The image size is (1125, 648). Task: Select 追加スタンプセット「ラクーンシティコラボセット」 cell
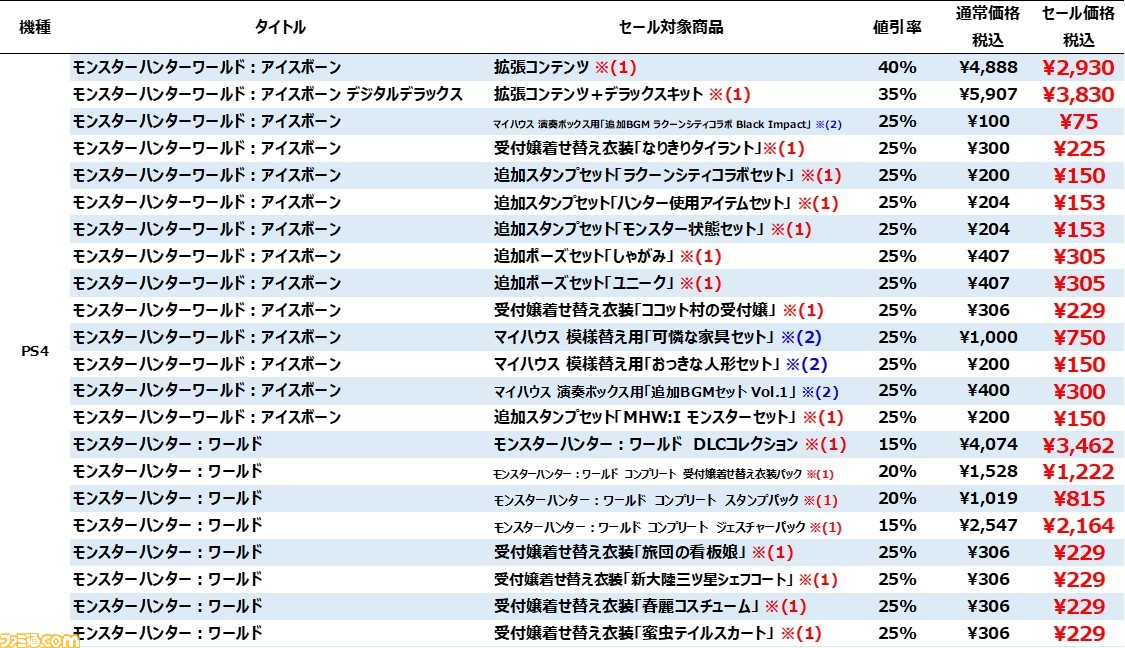667,175
